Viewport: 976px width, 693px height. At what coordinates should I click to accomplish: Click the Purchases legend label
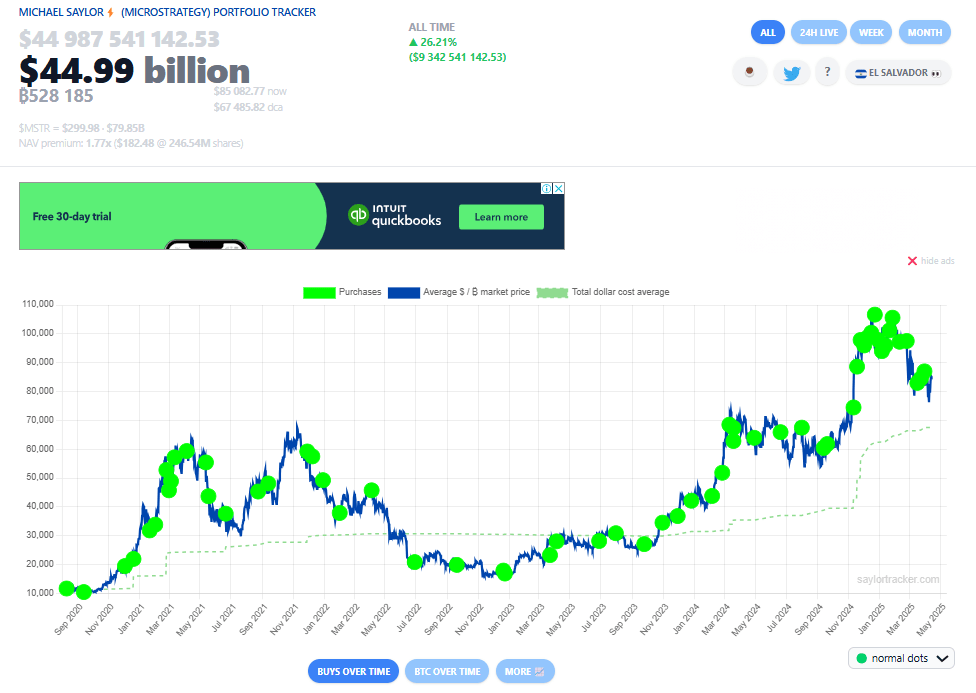(360, 292)
